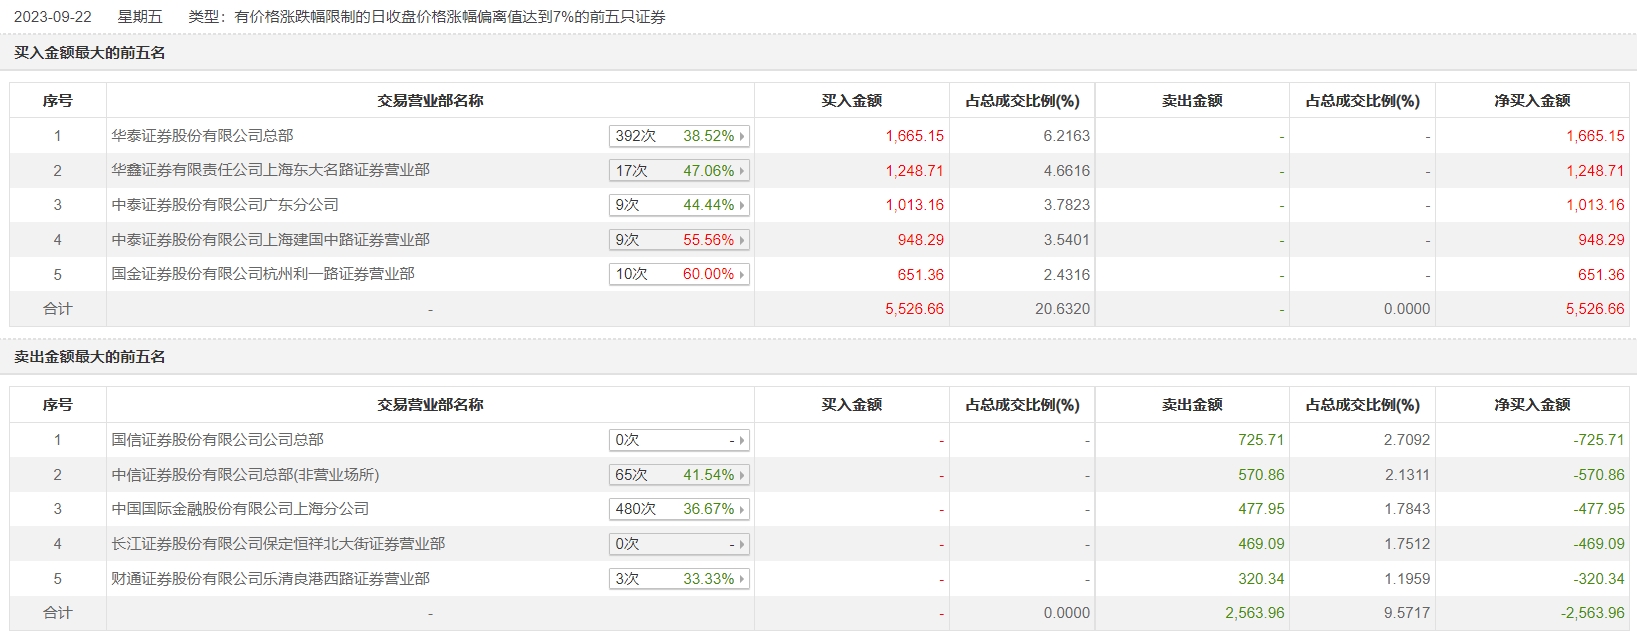
Task: Open 中国国际金融上海分公司 link
Action: click(x=240, y=509)
